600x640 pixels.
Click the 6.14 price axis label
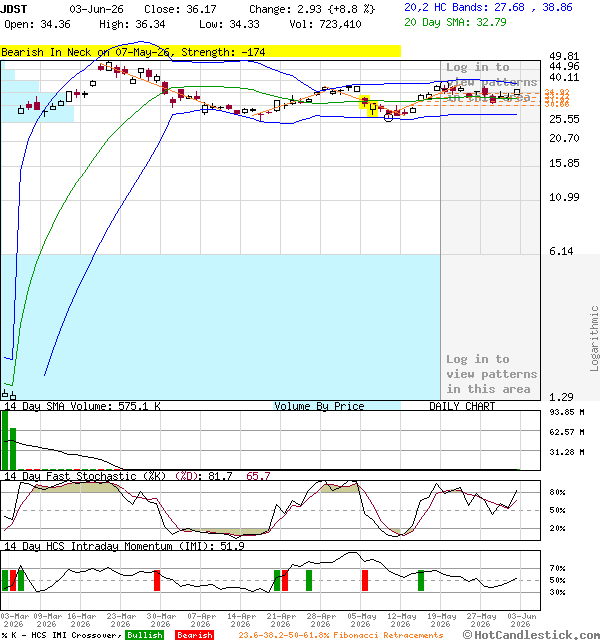[561, 251]
